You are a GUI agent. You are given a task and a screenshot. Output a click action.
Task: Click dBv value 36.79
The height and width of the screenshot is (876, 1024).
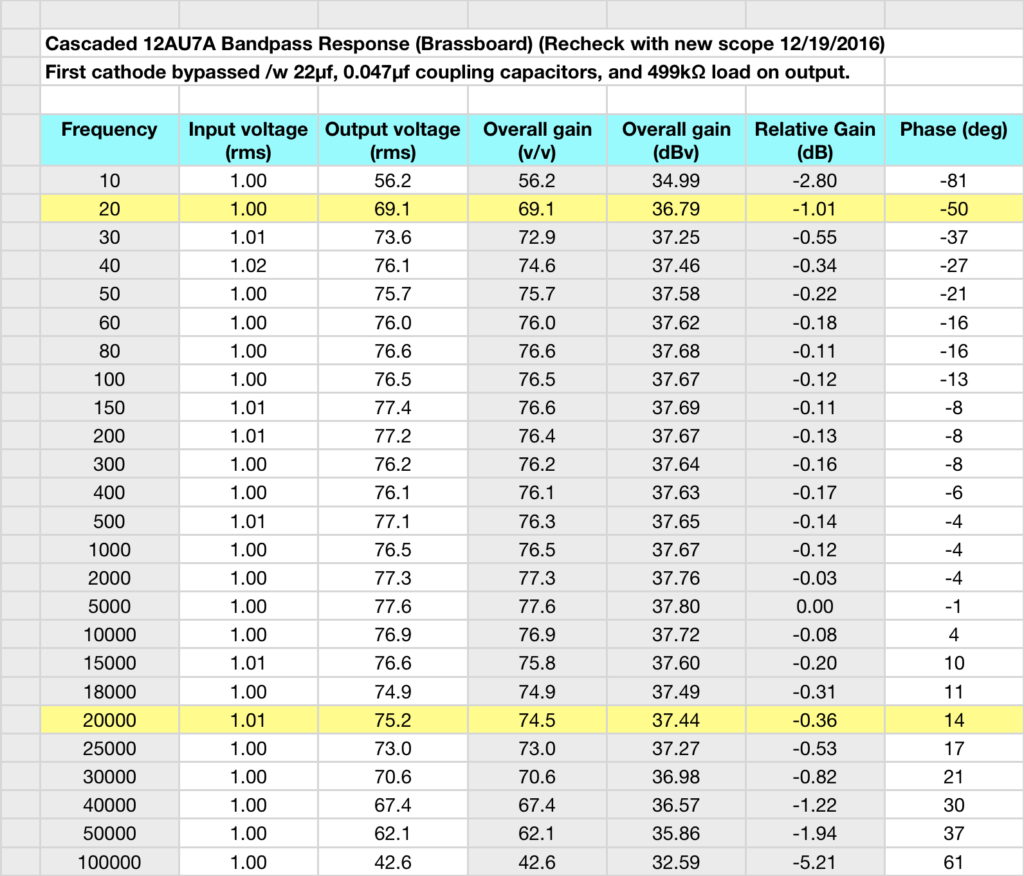pos(676,209)
